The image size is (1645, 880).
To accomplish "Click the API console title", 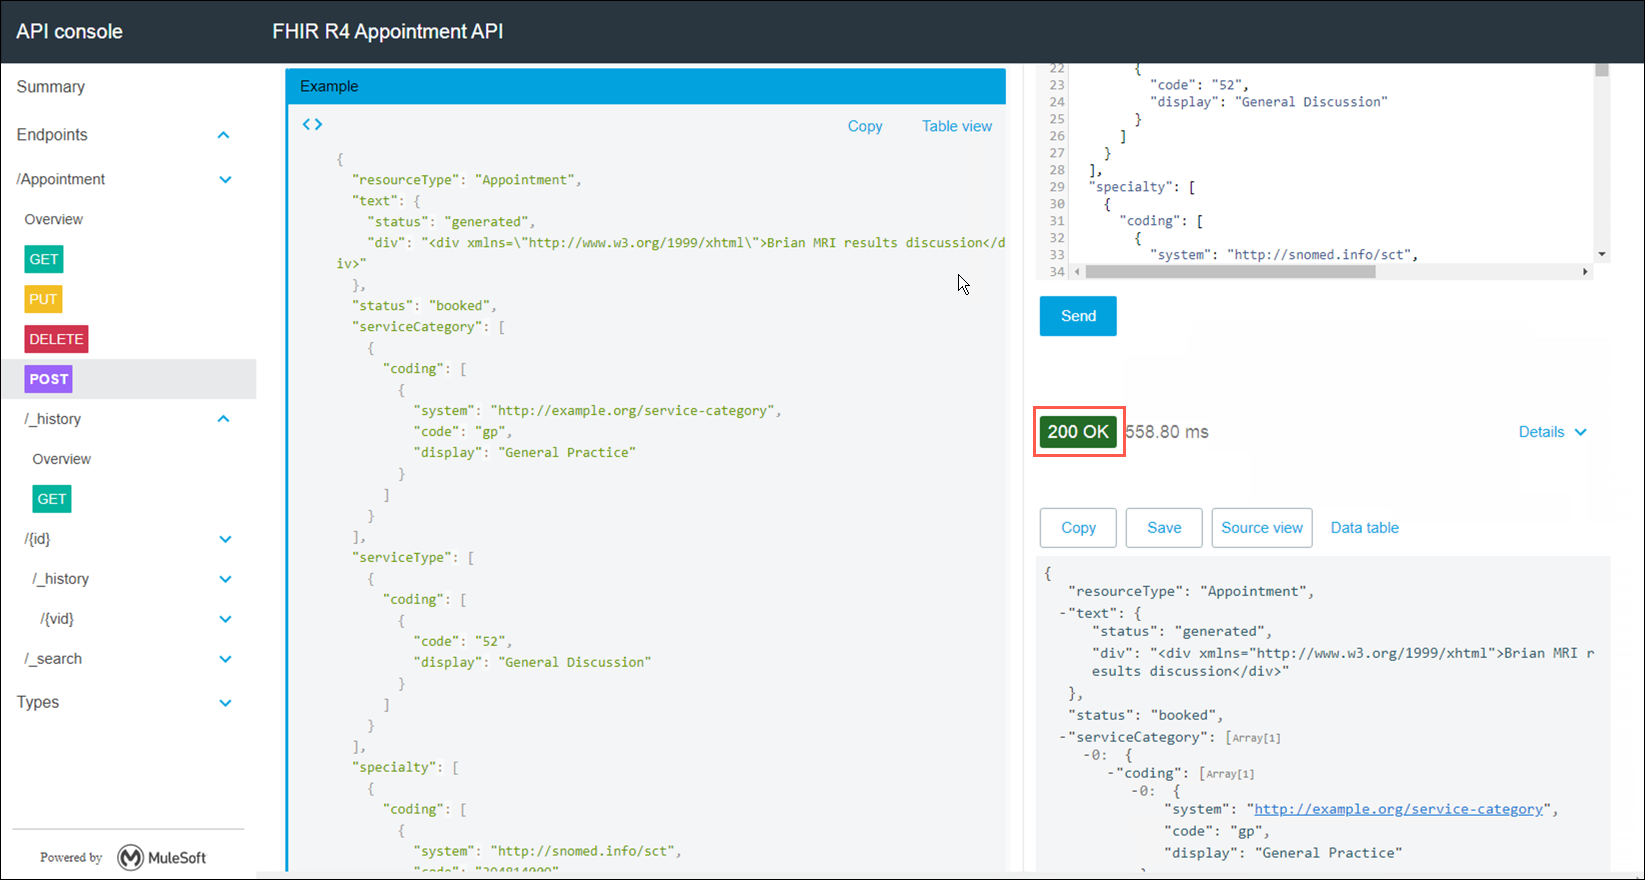I will (69, 31).
